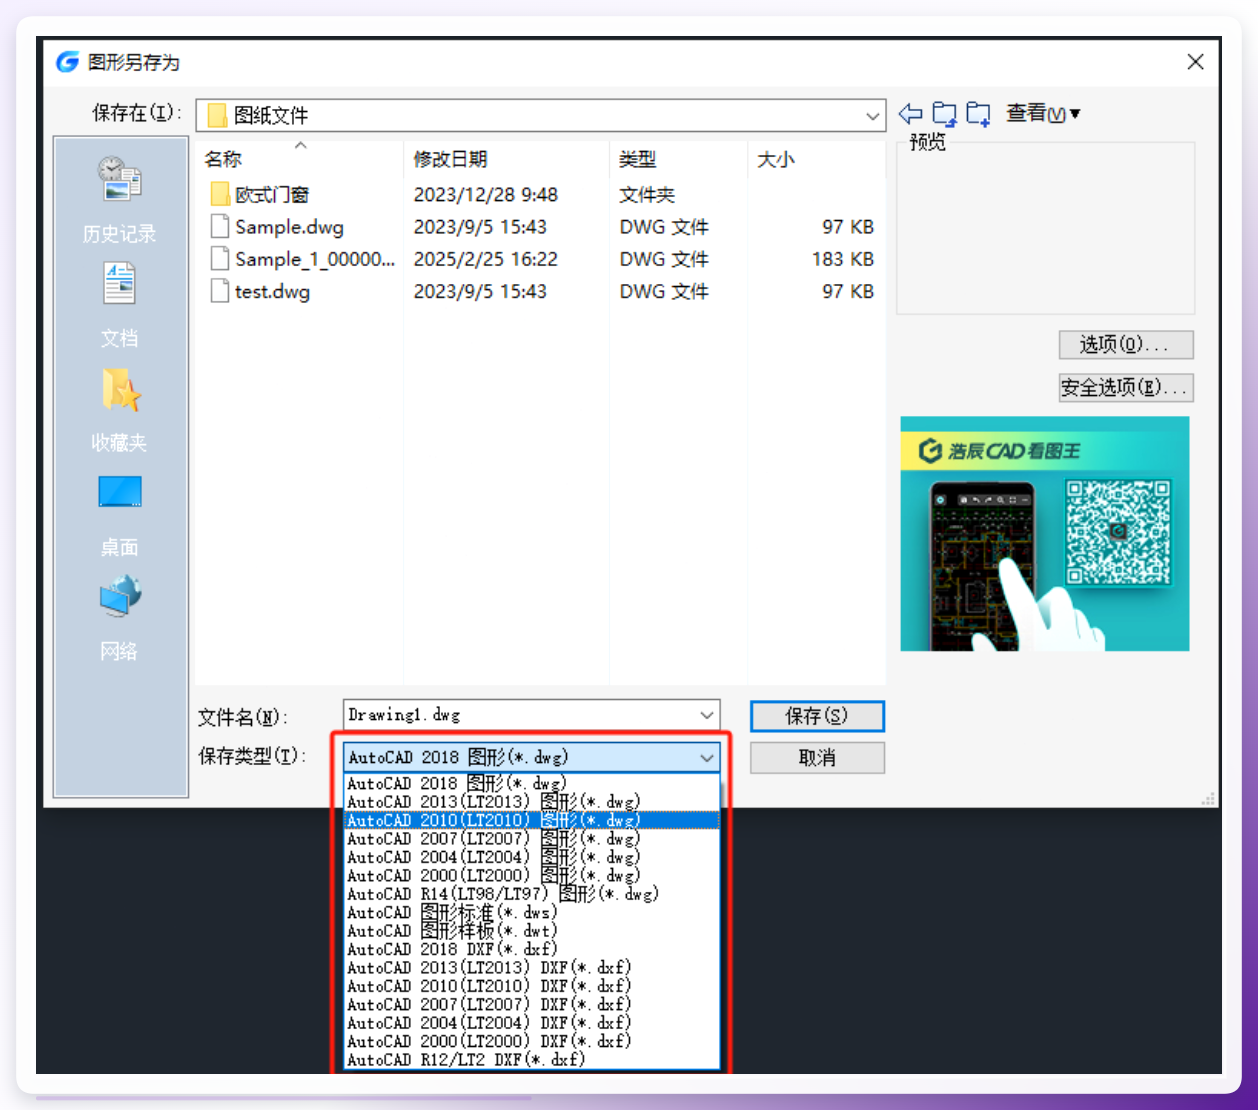Select the Sample.dwg file icon

220,227
